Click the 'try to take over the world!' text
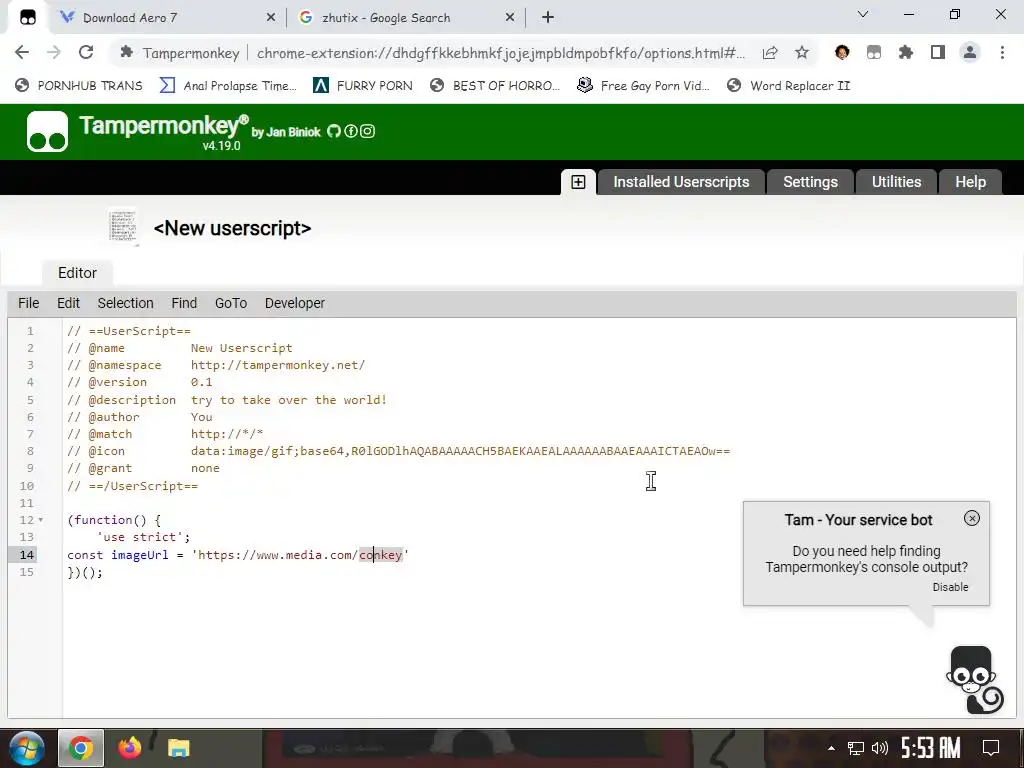Viewport: 1024px width, 768px height. click(x=289, y=400)
